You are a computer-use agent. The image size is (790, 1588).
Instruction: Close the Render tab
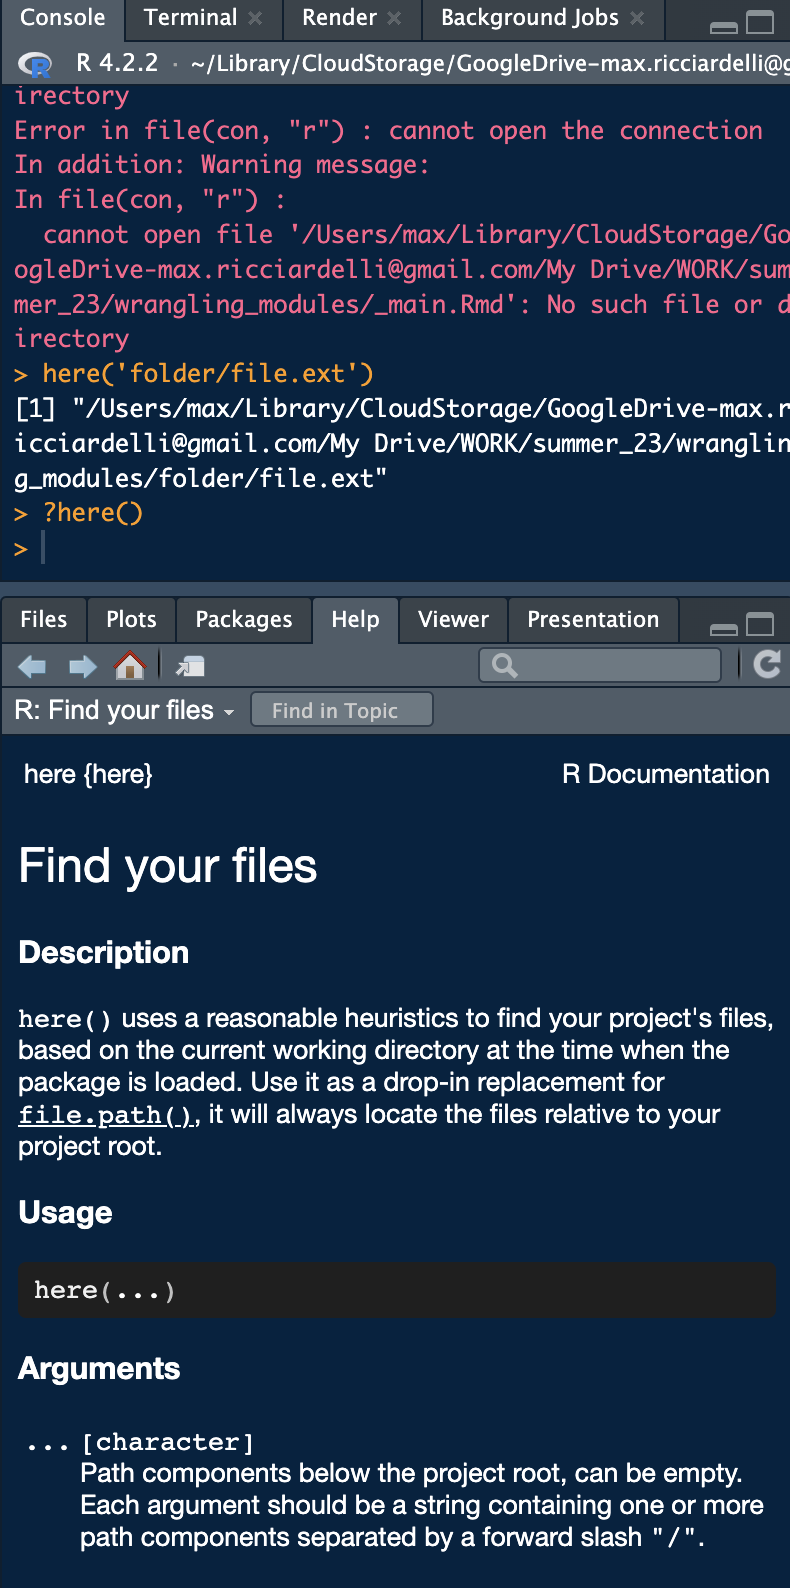pyautogui.click(x=394, y=18)
